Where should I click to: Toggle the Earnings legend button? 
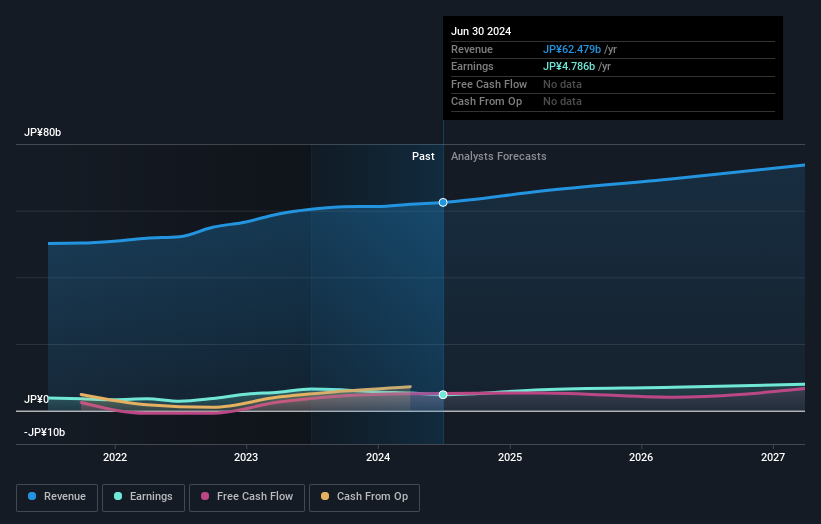[143, 497]
